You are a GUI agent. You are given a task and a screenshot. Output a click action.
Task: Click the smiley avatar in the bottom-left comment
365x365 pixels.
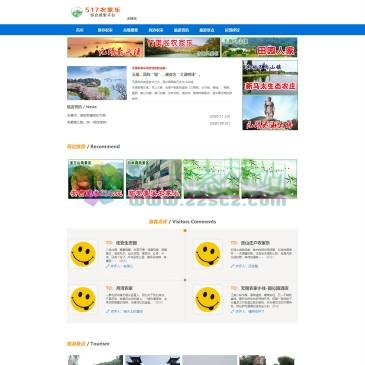point(83,299)
